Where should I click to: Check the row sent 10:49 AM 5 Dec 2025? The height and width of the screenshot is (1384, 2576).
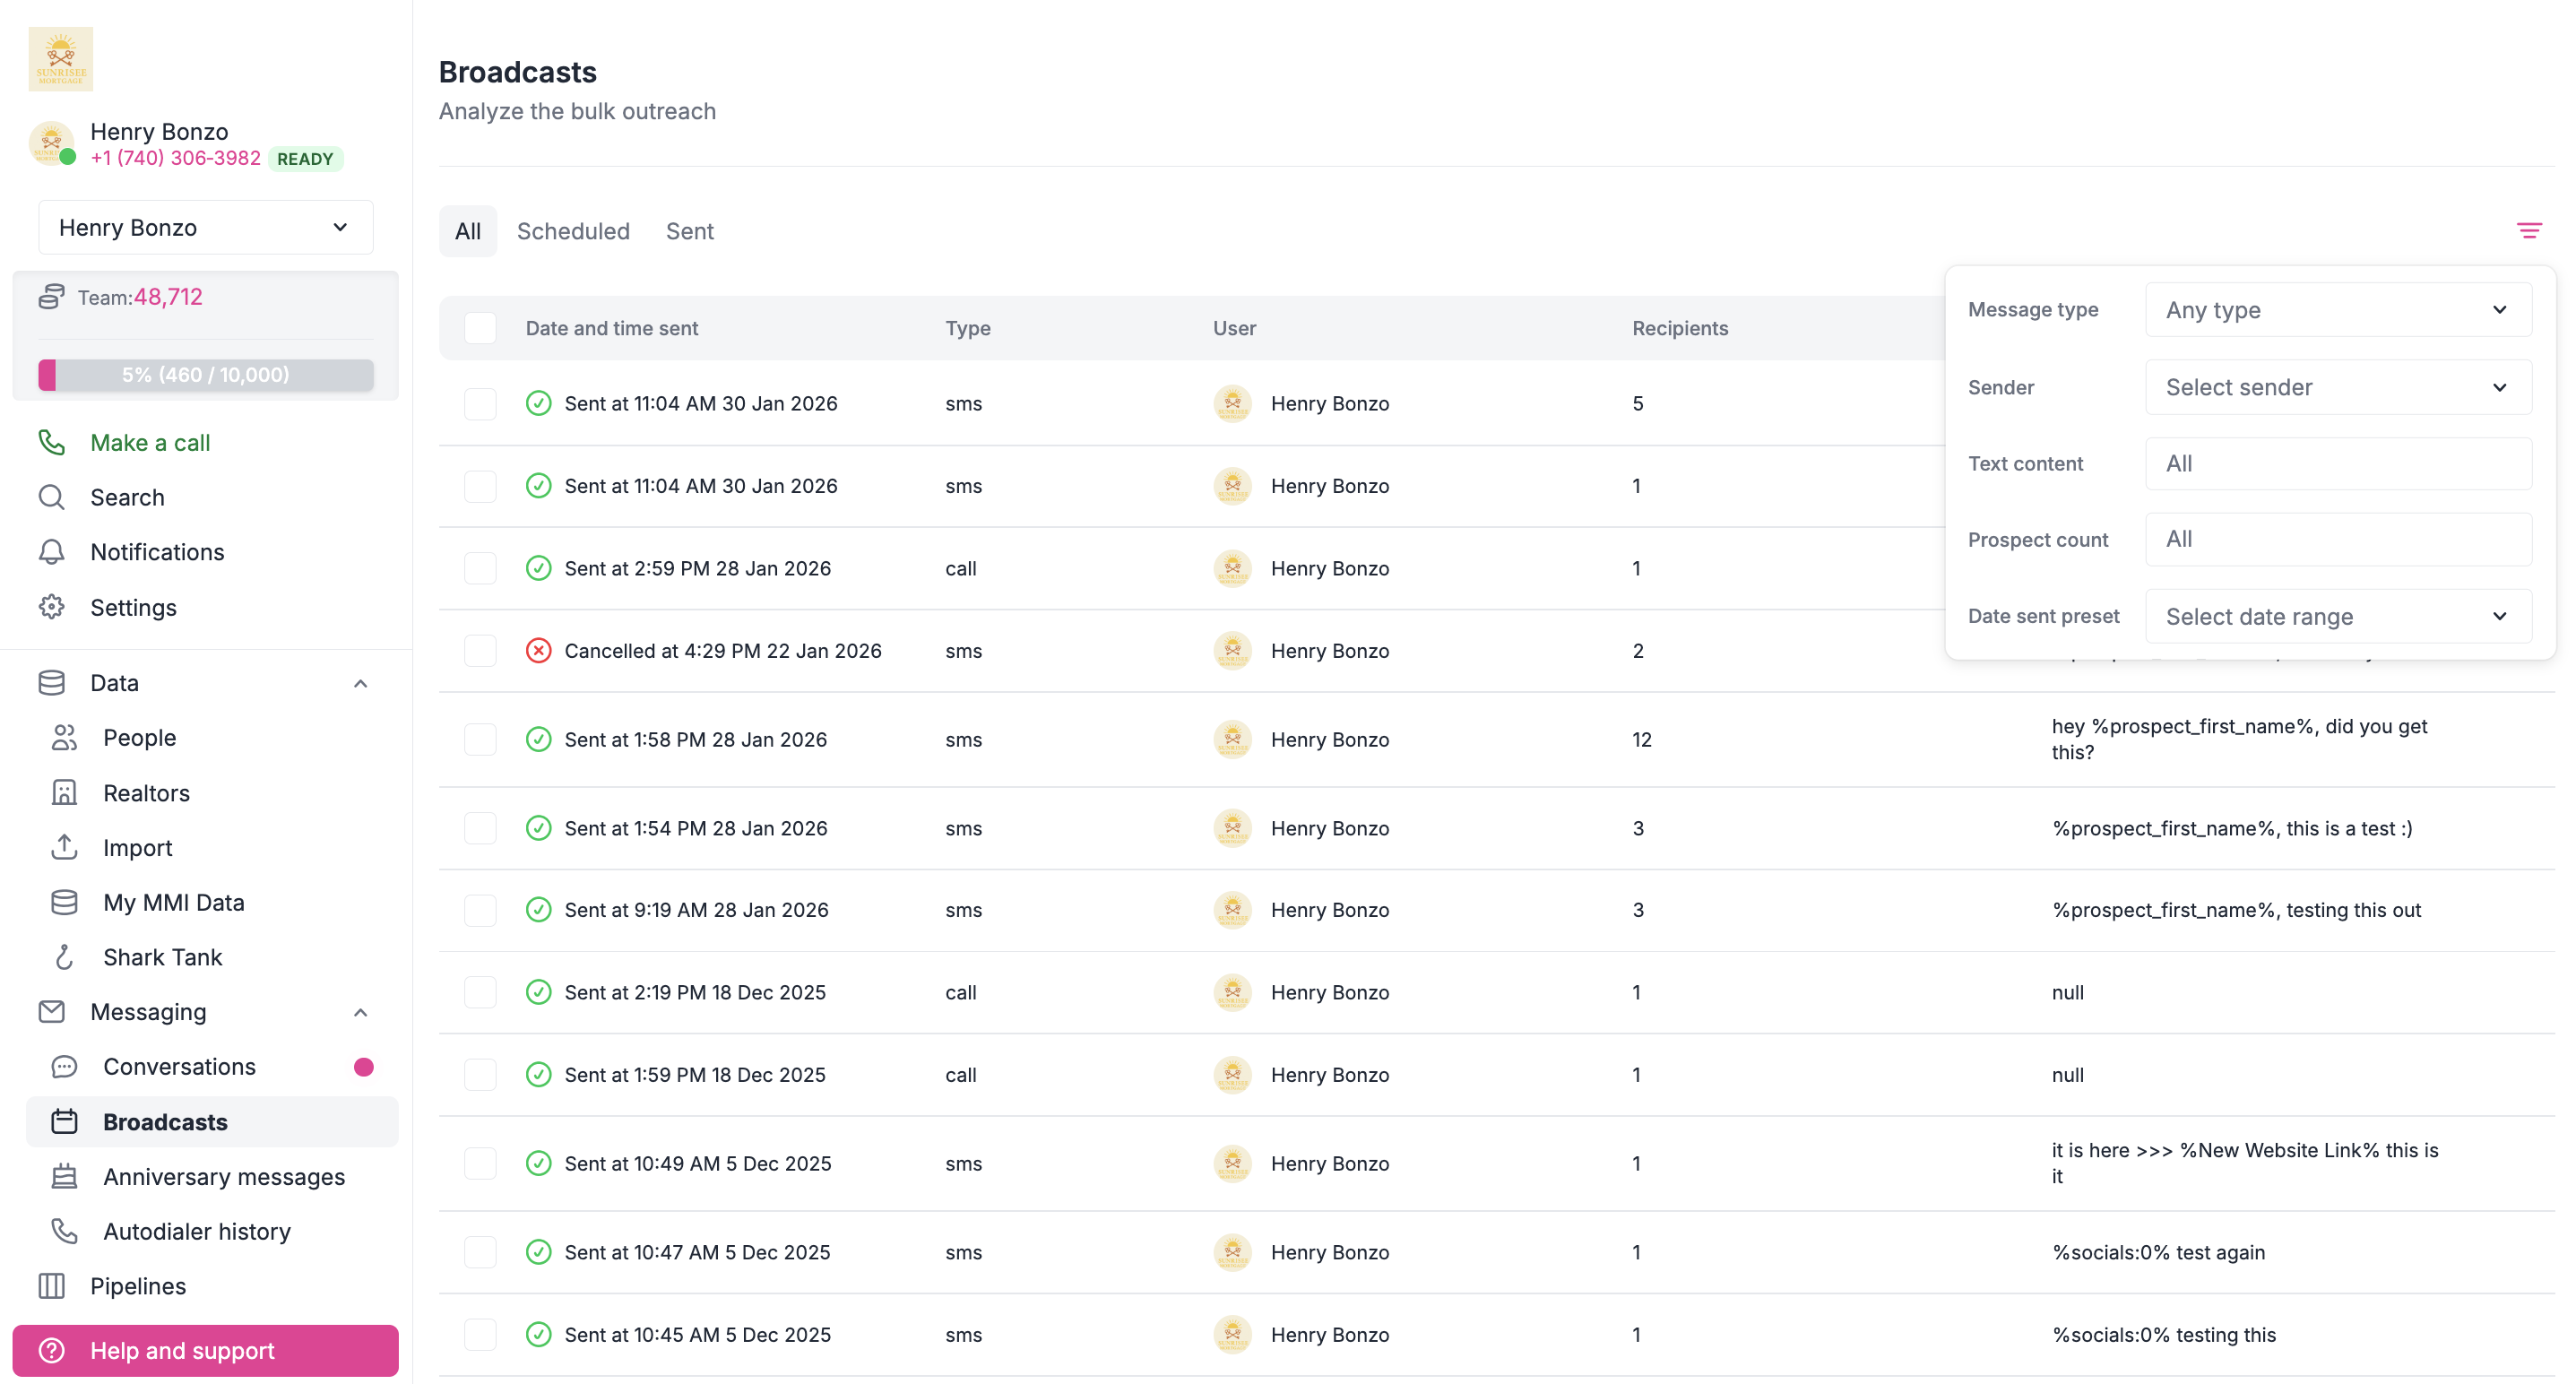pyautogui.click(x=480, y=1164)
